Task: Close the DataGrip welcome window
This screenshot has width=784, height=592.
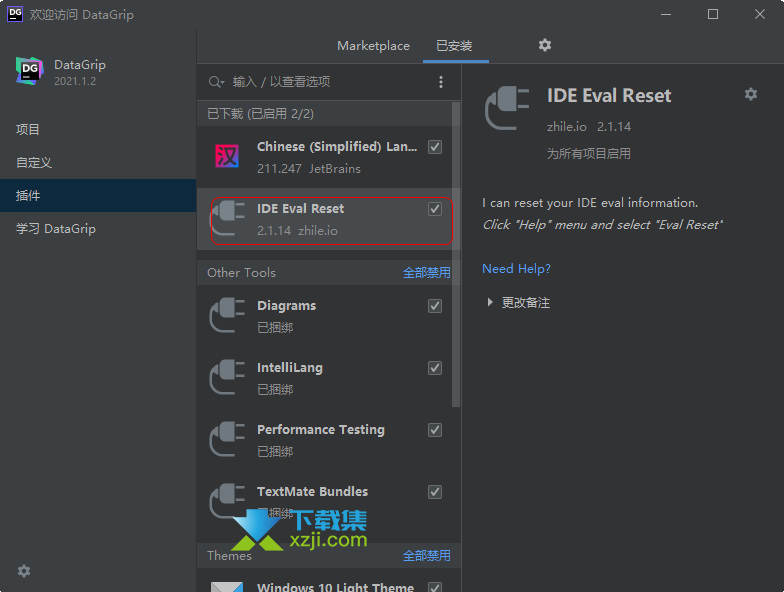Action: pos(760,14)
